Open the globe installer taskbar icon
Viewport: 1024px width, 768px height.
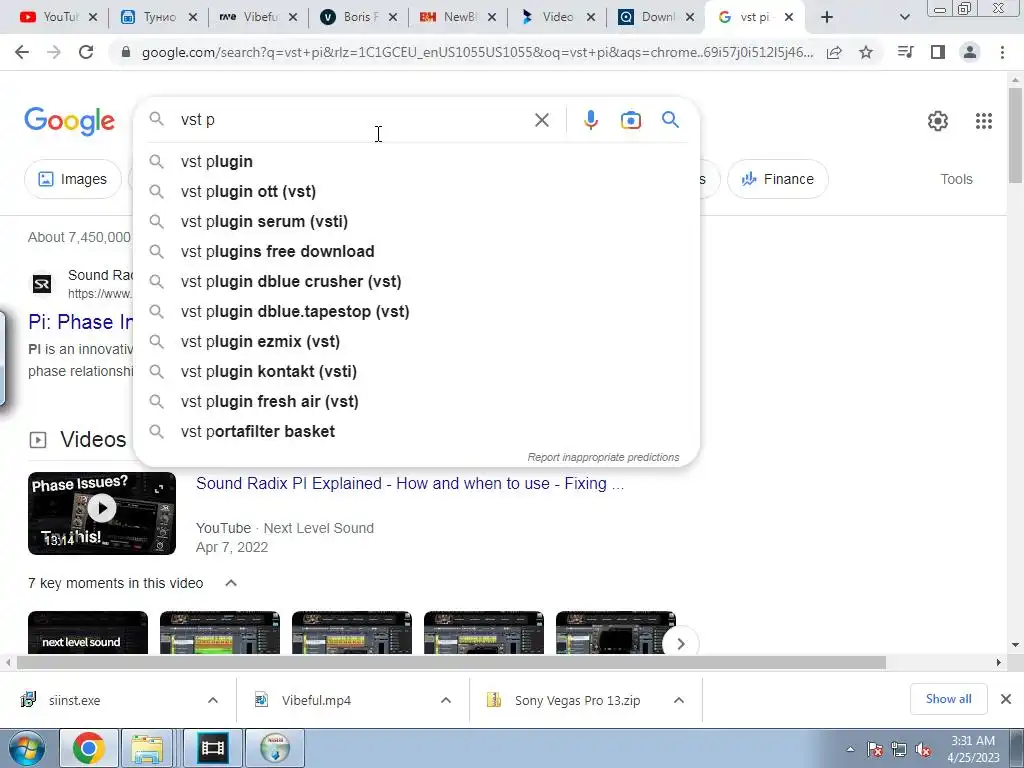click(x=275, y=748)
